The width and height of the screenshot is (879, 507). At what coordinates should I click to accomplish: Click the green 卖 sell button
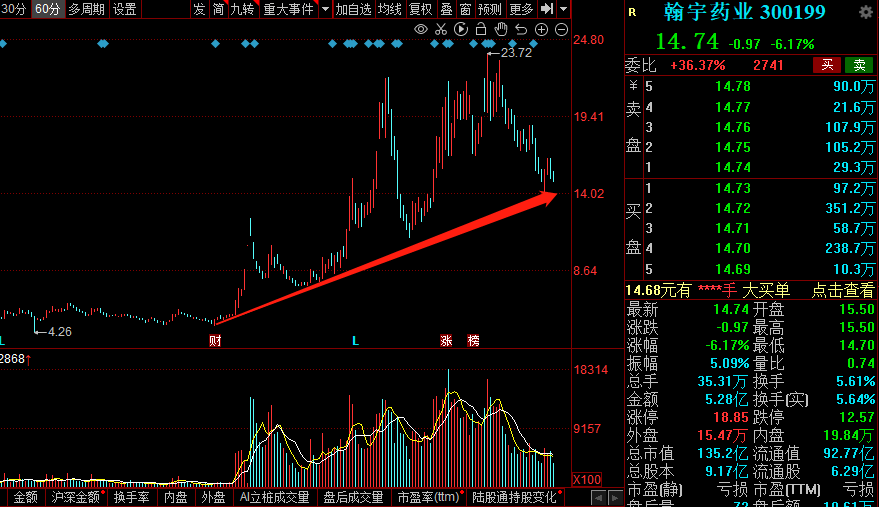tap(859, 65)
